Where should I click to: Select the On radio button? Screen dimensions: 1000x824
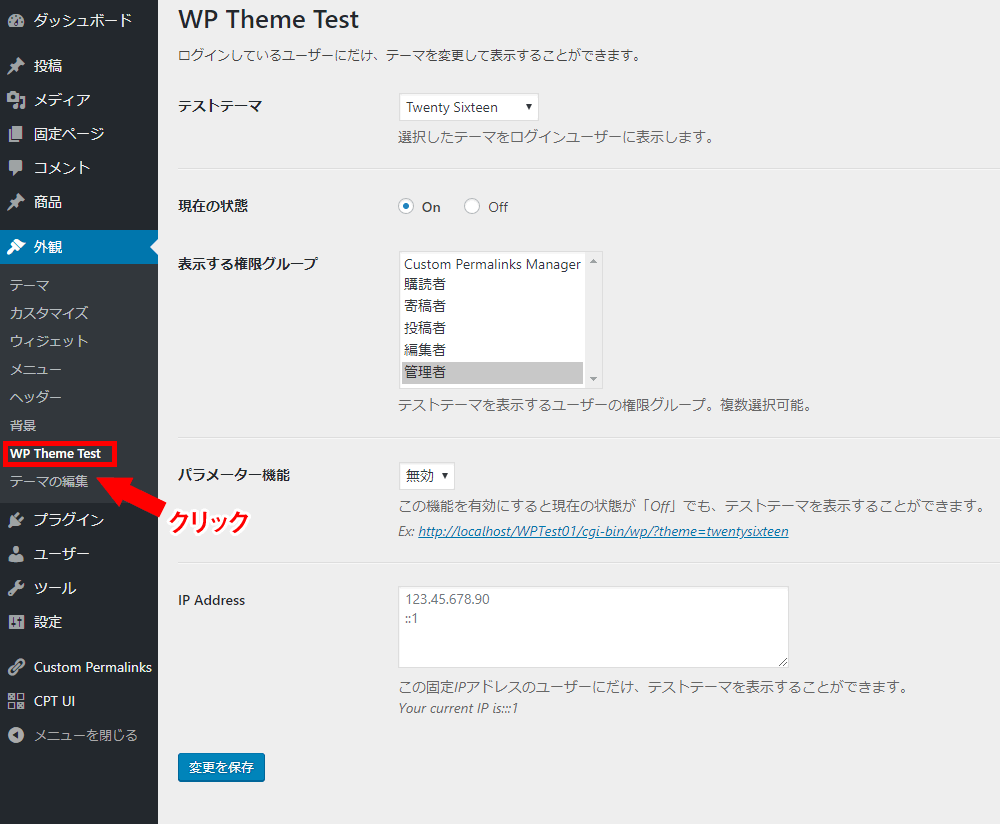point(406,207)
